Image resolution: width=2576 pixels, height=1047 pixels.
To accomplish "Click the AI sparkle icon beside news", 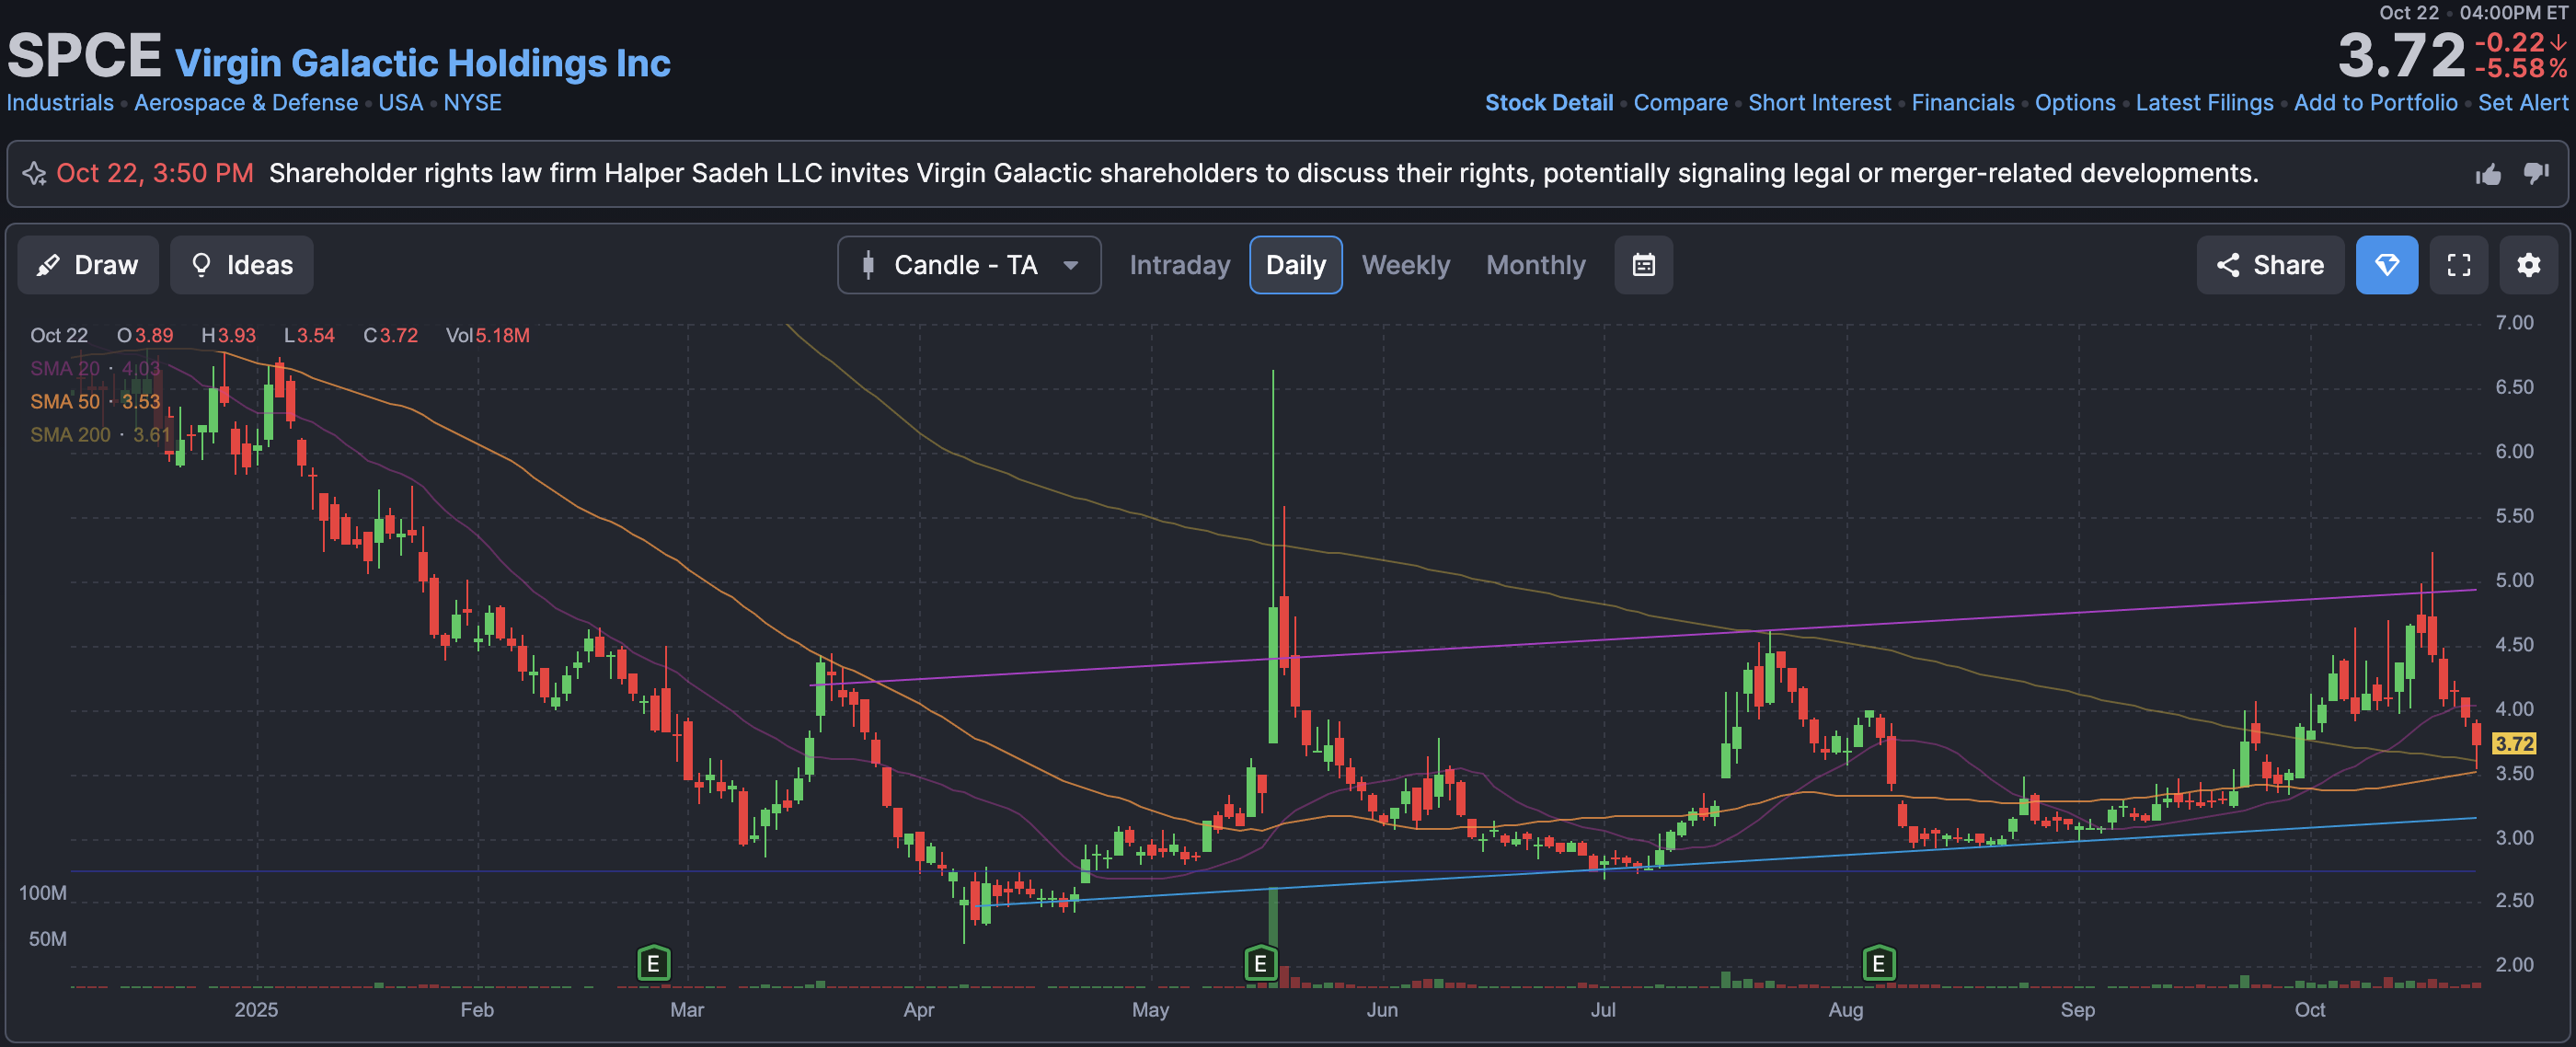I will point(35,174).
